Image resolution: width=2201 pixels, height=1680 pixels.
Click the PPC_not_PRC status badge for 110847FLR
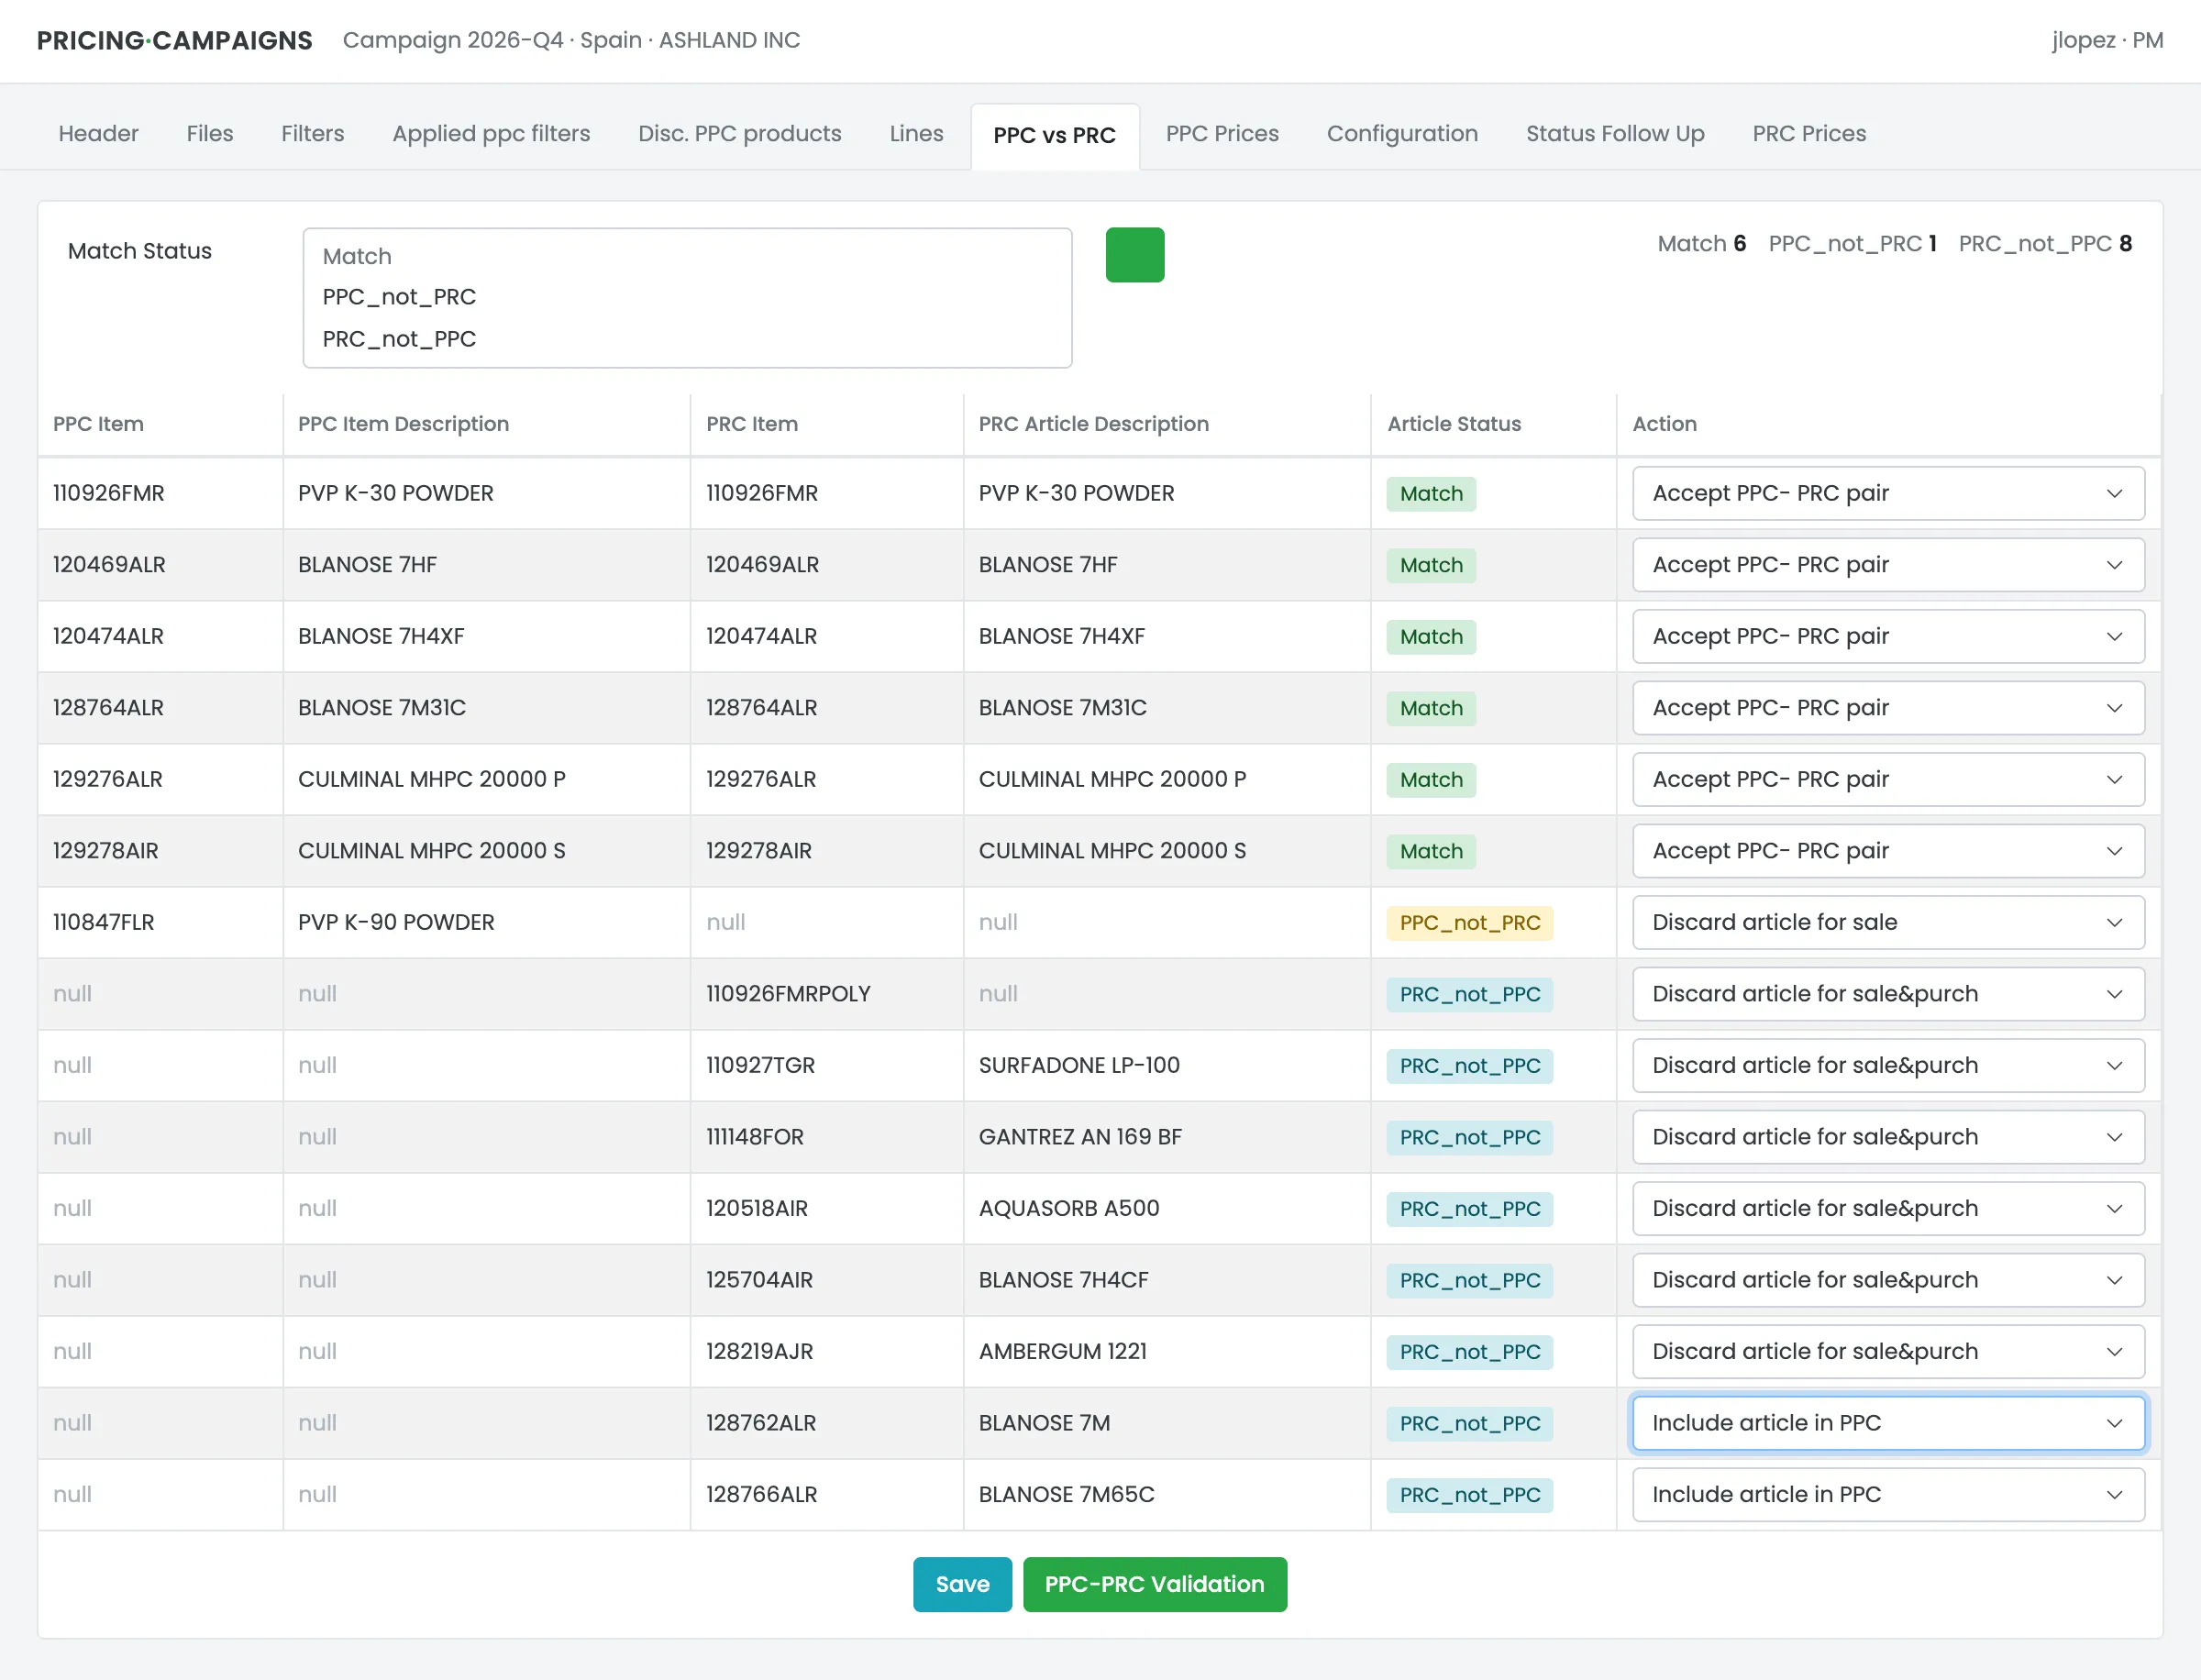click(1469, 923)
